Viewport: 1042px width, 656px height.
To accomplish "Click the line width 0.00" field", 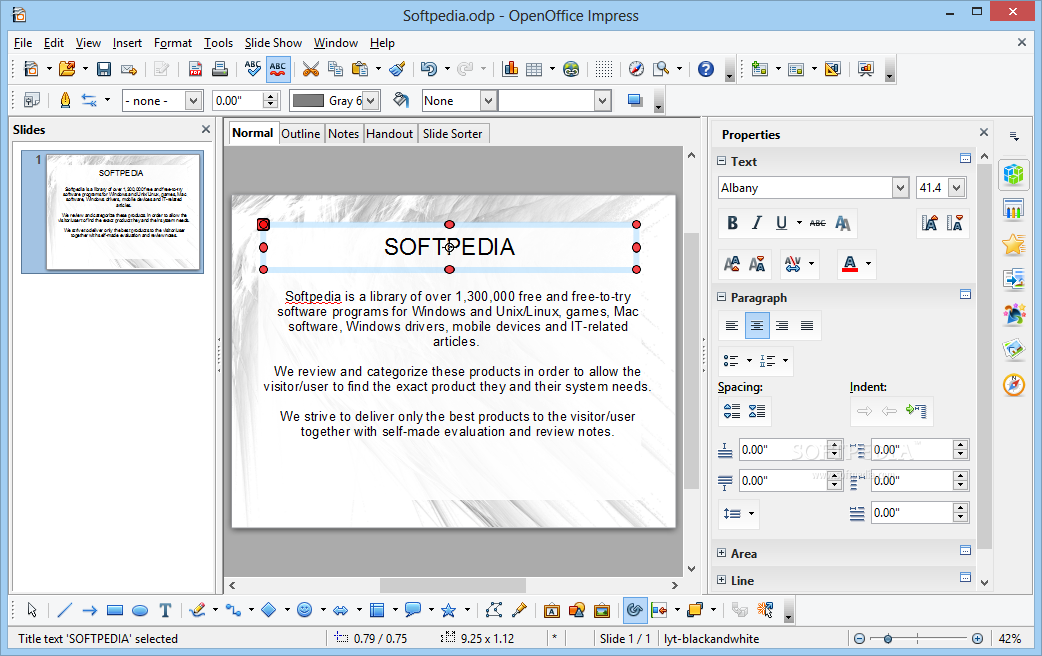I will pyautogui.click(x=238, y=101).
